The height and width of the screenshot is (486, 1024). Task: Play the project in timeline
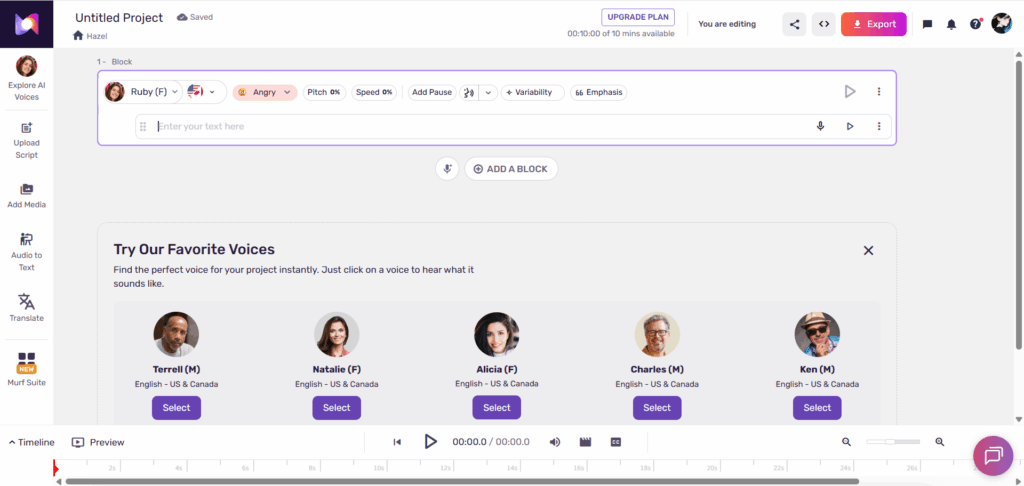[430, 442]
